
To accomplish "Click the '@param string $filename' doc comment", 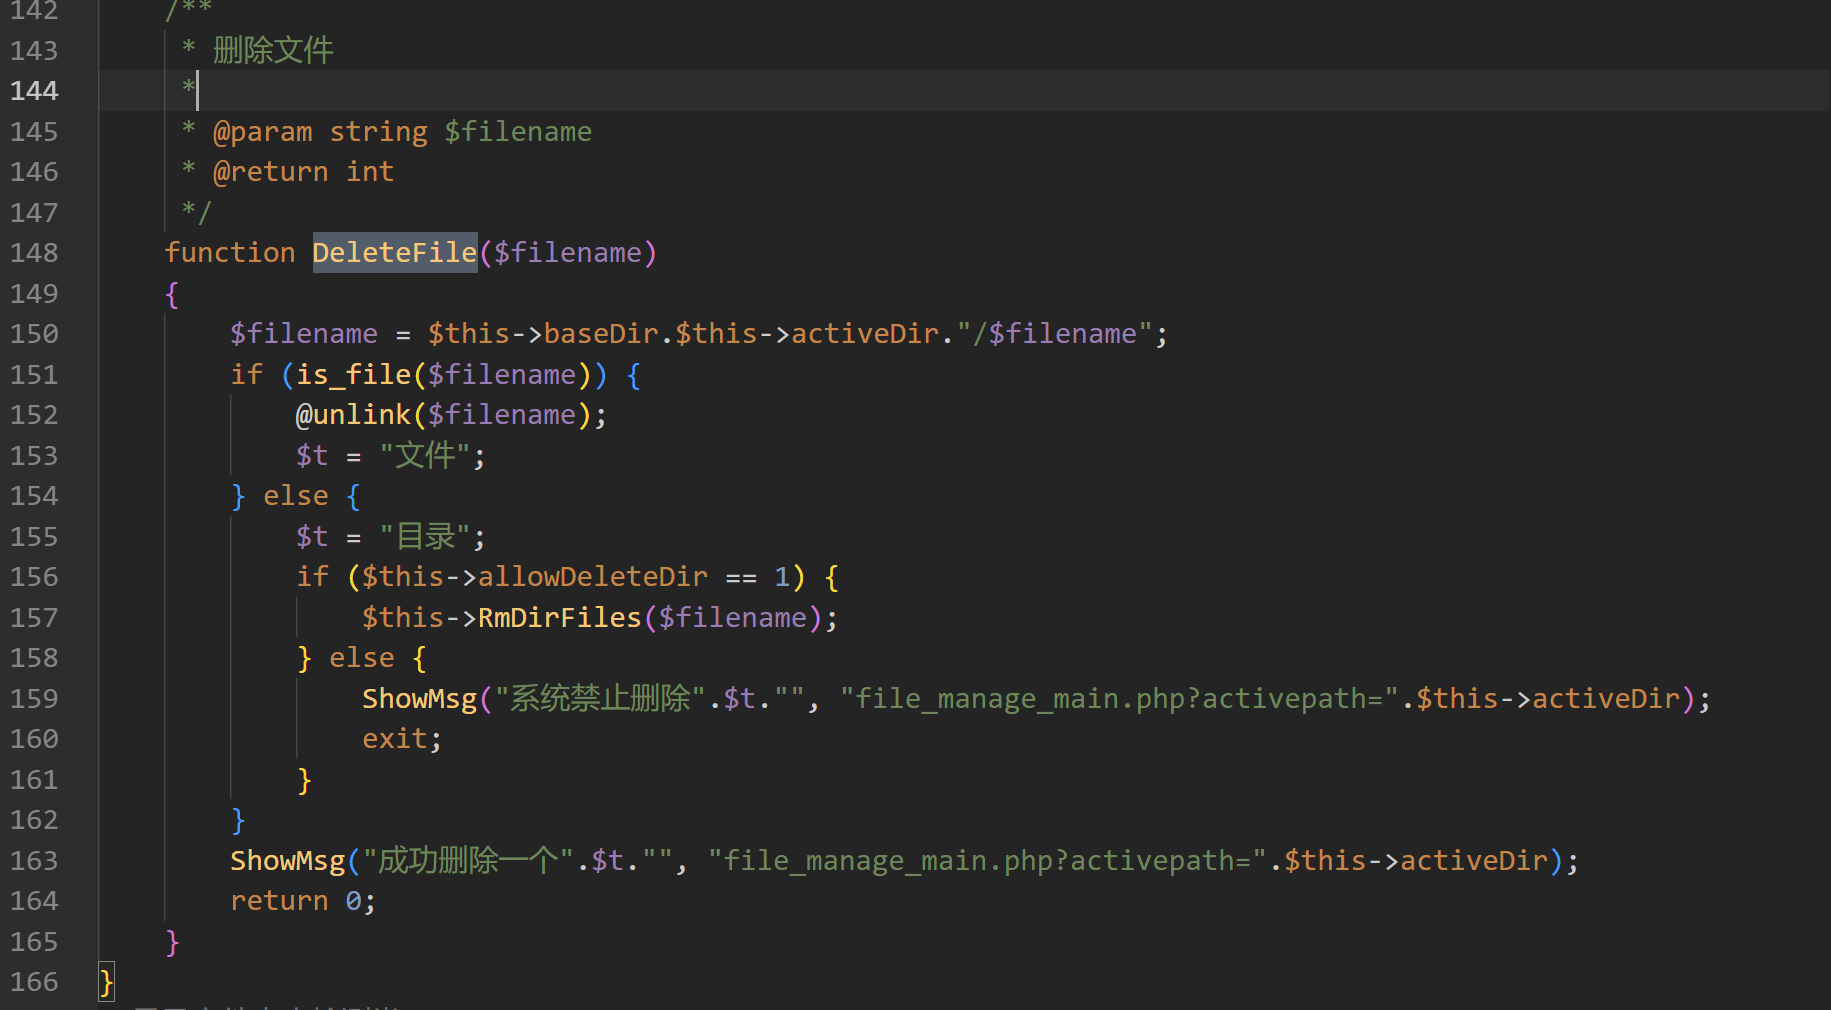I will point(402,132).
